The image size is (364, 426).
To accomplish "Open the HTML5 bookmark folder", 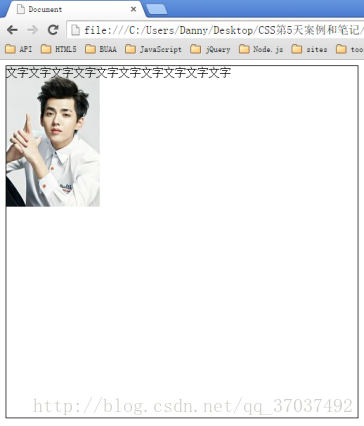I will tap(59, 49).
